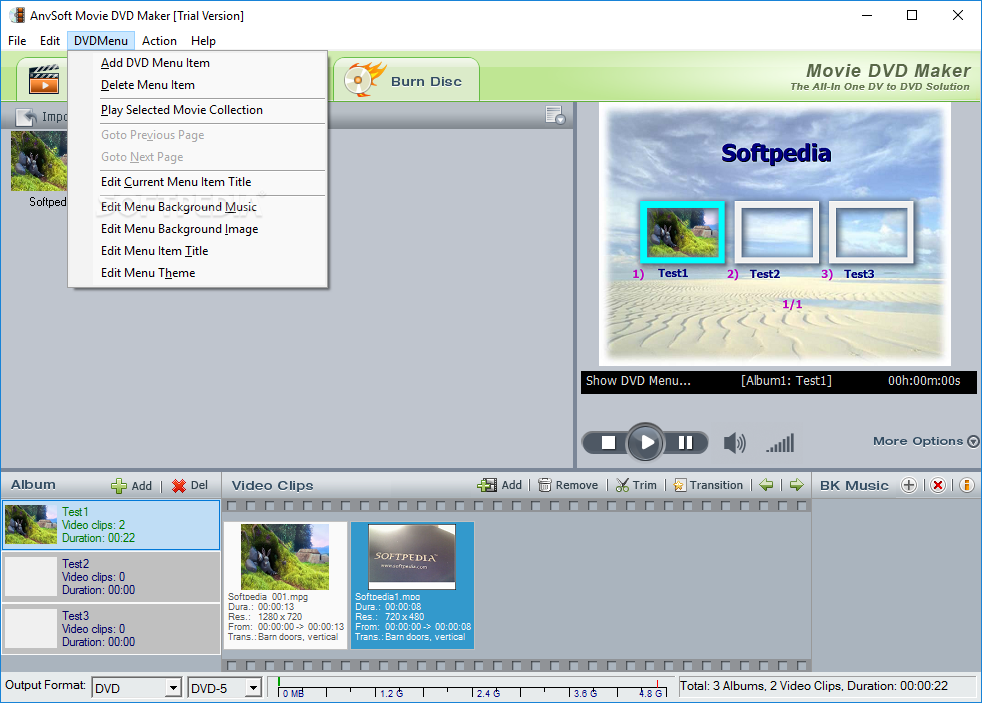The height and width of the screenshot is (703, 982).
Task: Select the Test2 album
Action: (x=111, y=577)
